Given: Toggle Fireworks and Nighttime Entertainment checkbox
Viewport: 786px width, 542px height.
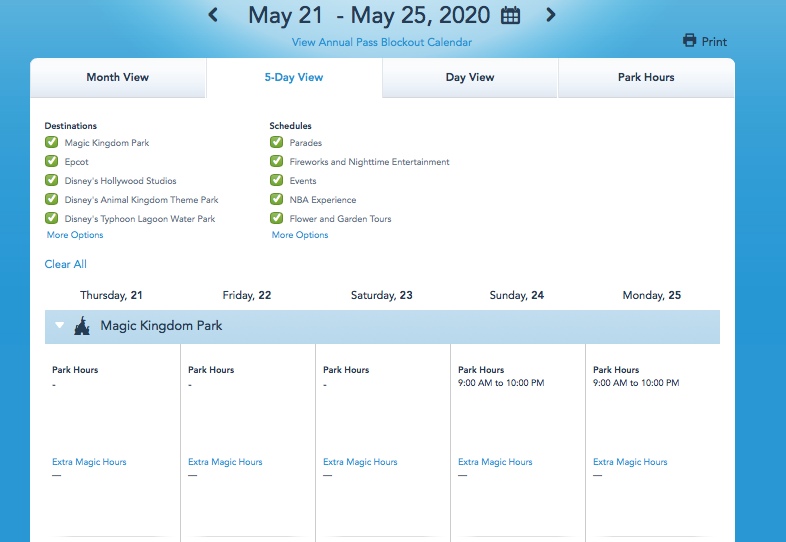Looking at the screenshot, I should (x=276, y=161).
